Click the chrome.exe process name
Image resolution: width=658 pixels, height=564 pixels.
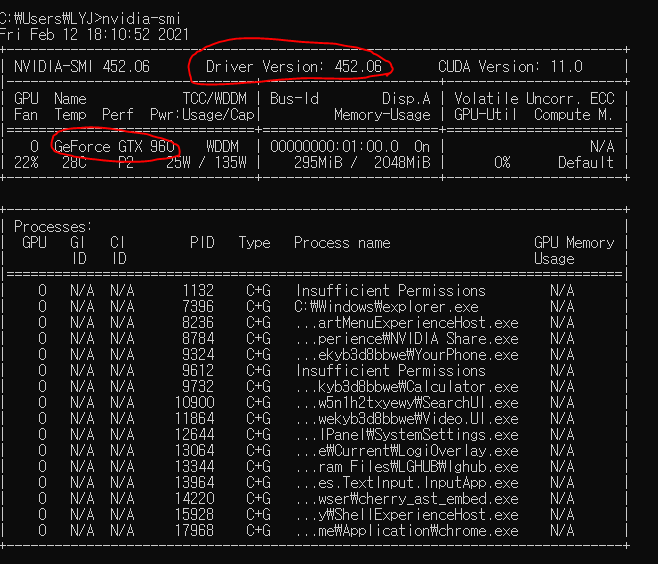[406, 531]
